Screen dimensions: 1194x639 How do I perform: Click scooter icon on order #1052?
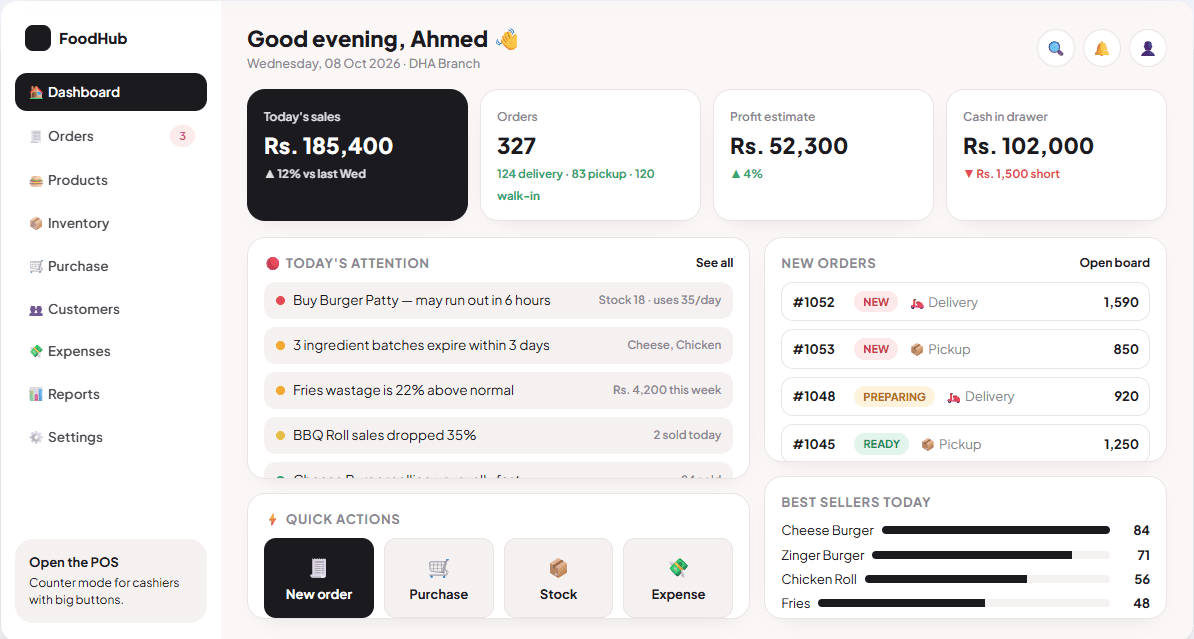917,302
